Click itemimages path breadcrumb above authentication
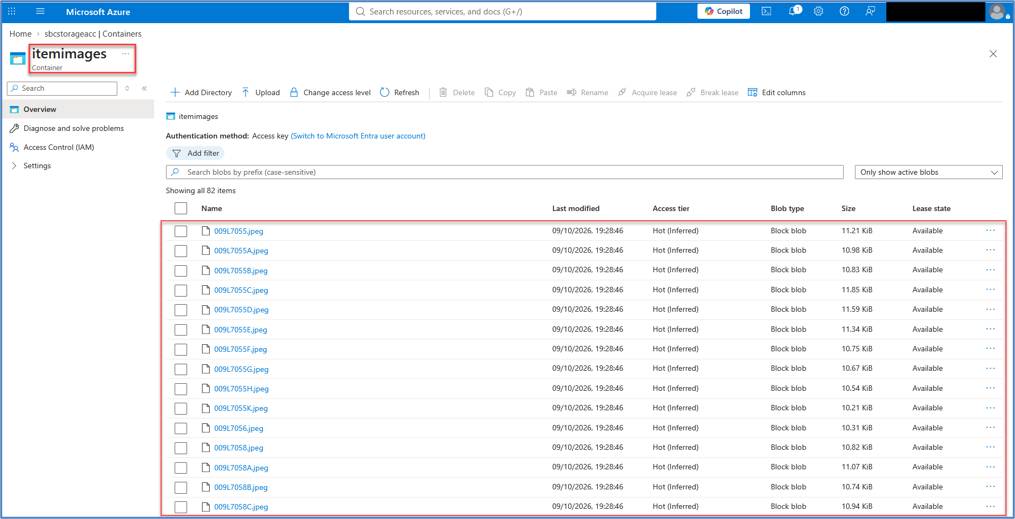Image resolution: width=1015 pixels, height=519 pixels. click(198, 116)
